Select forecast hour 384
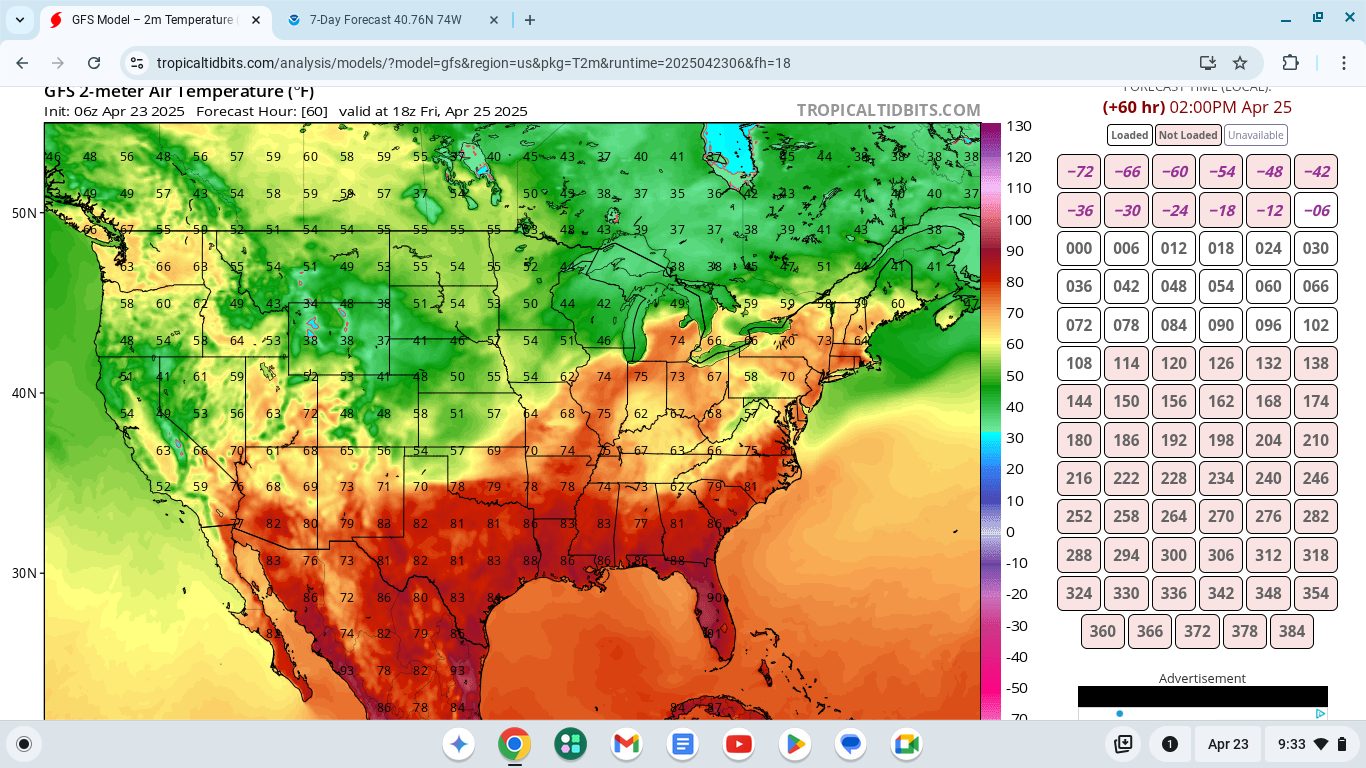 click(x=1291, y=632)
